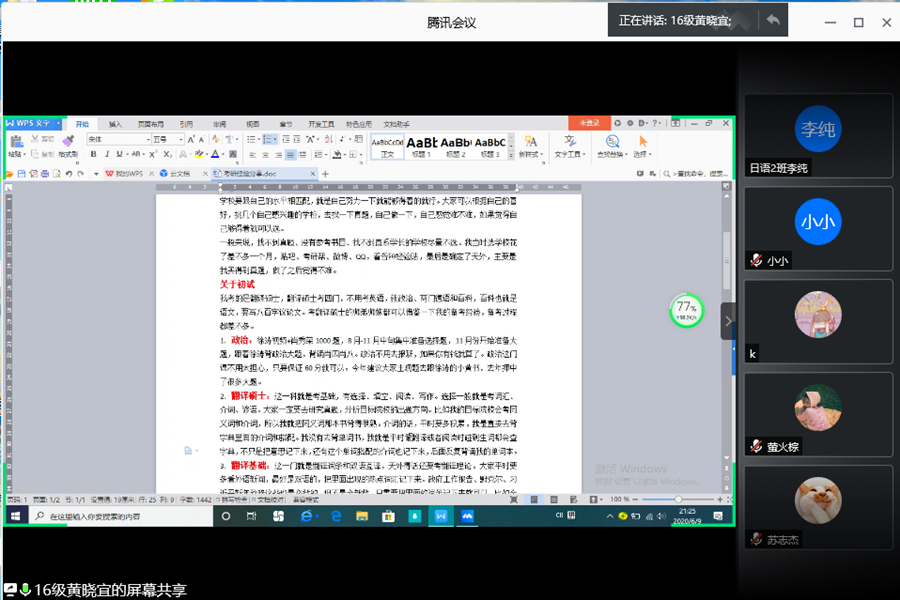
Task: Toggle justified paragraph alignment
Action: (290, 155)
